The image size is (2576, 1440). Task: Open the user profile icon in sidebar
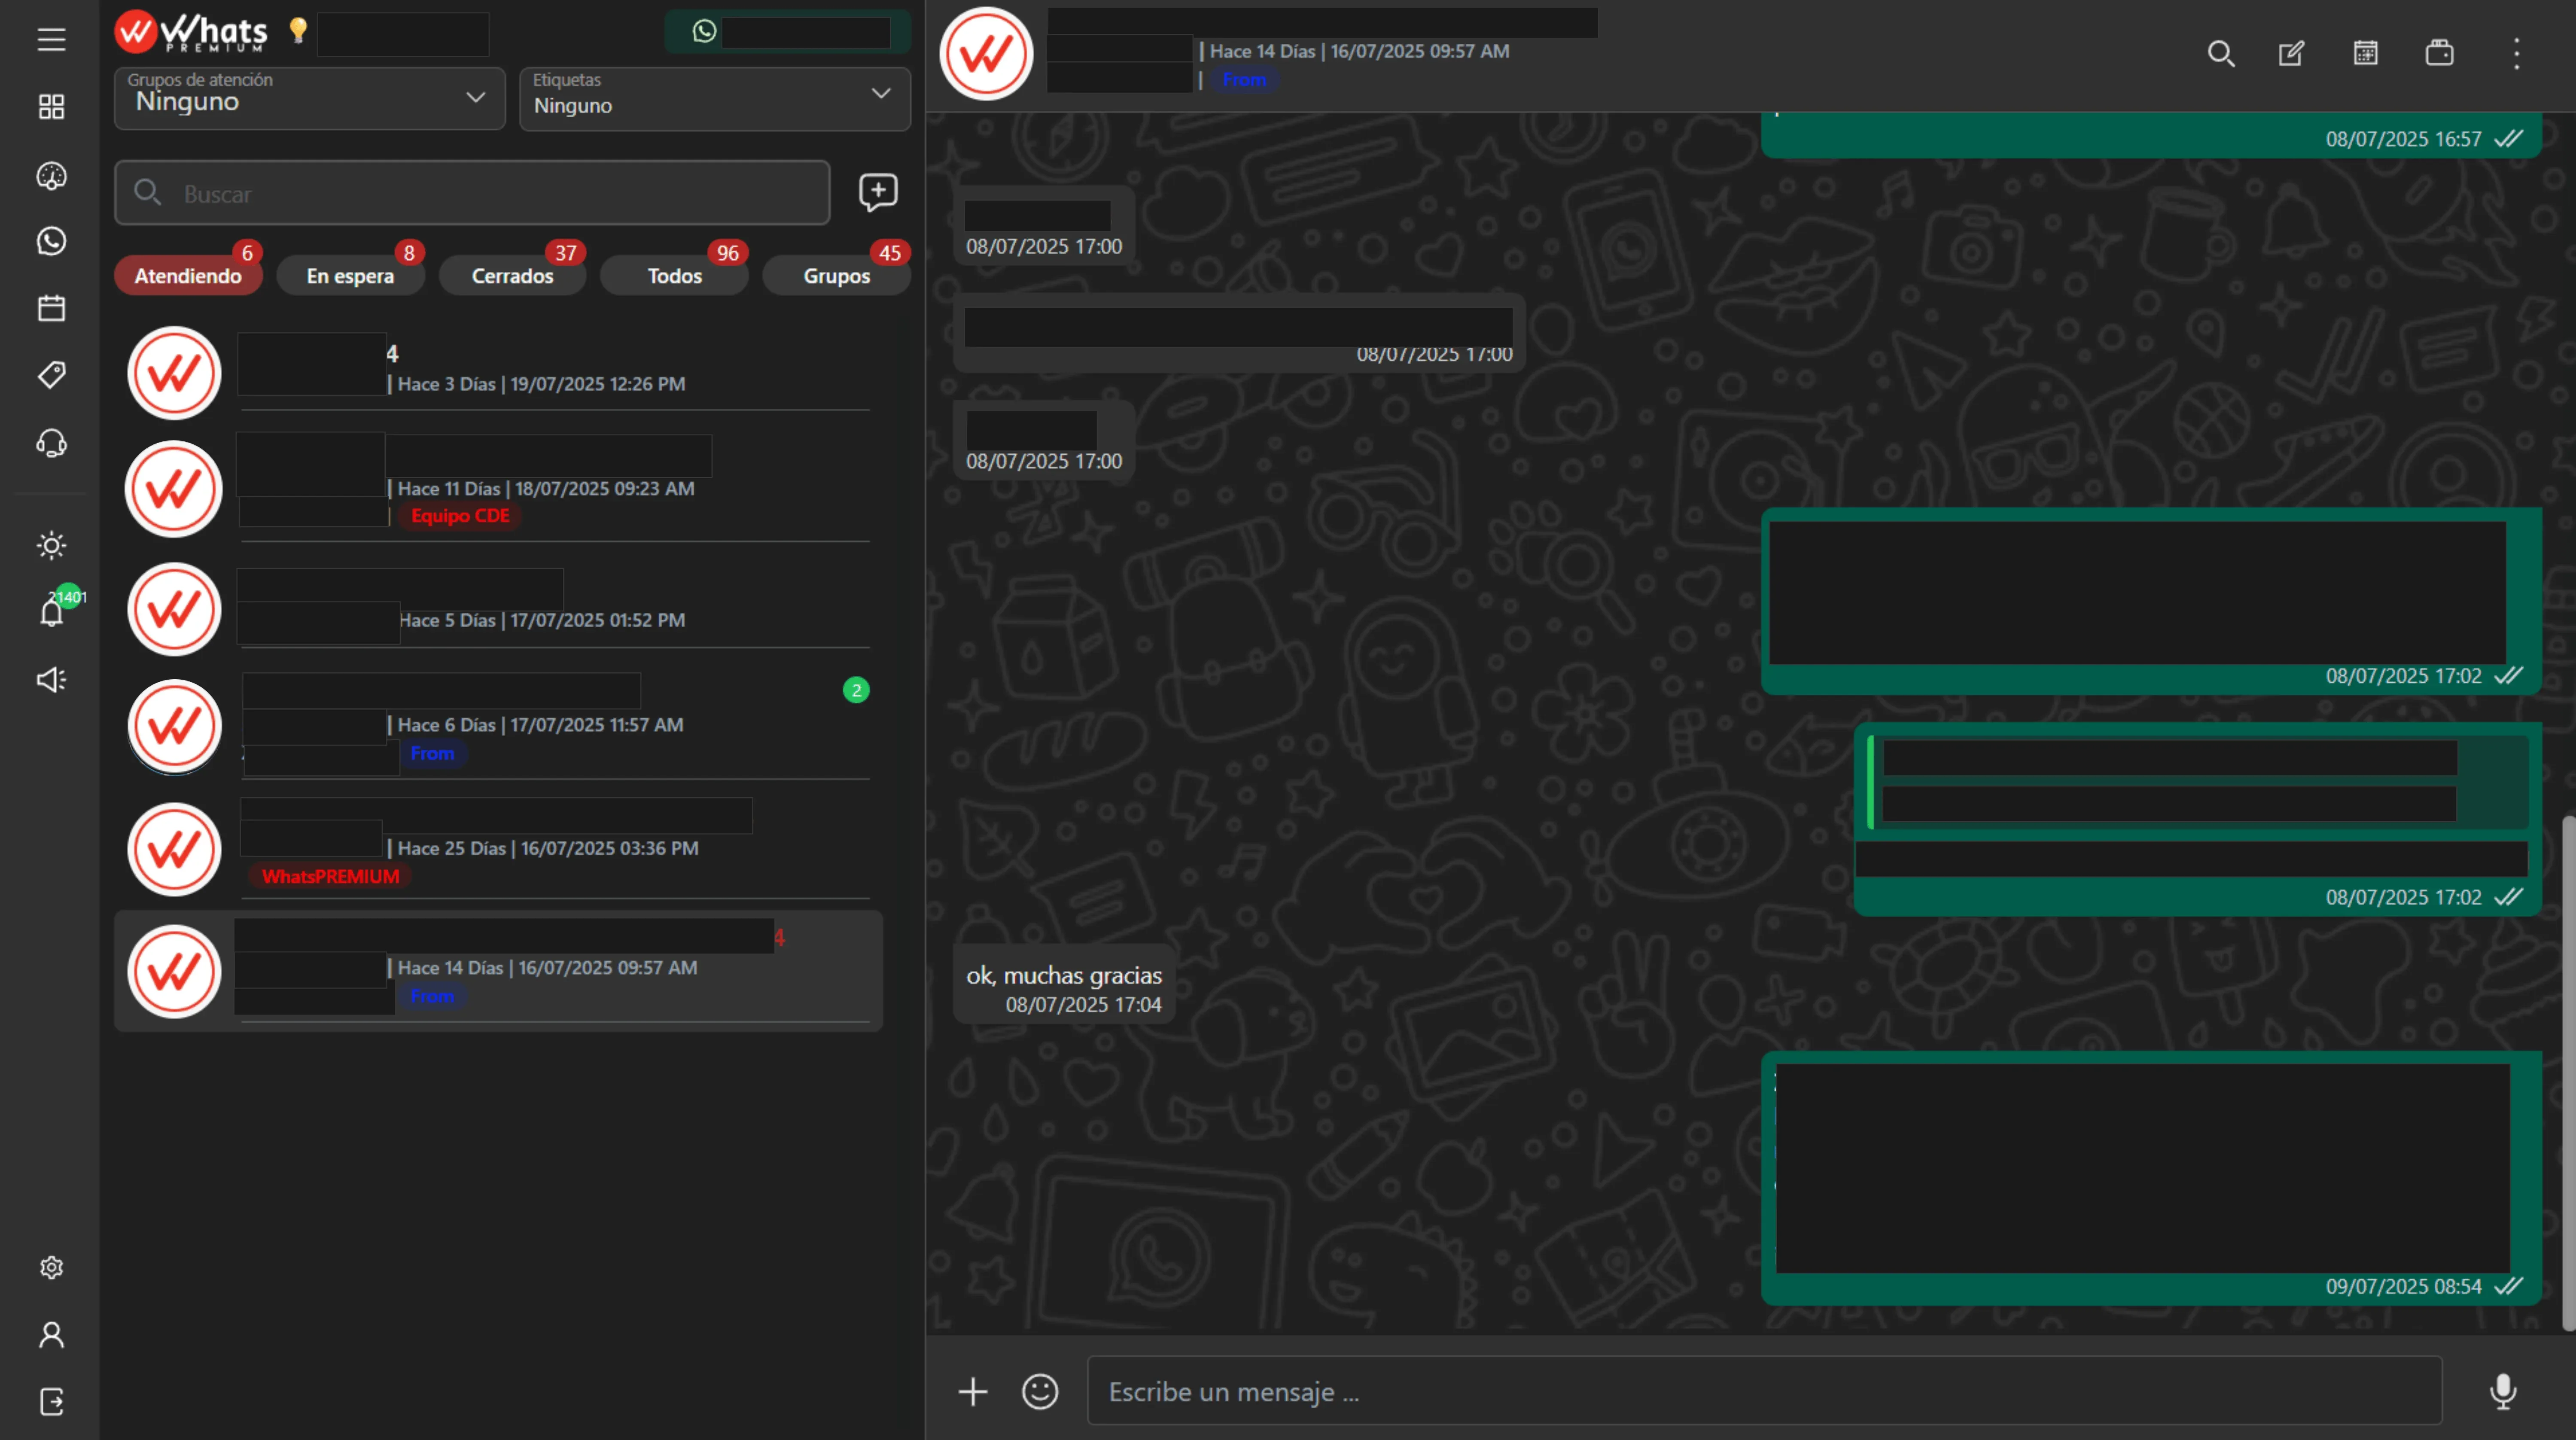coord(51,1335)
